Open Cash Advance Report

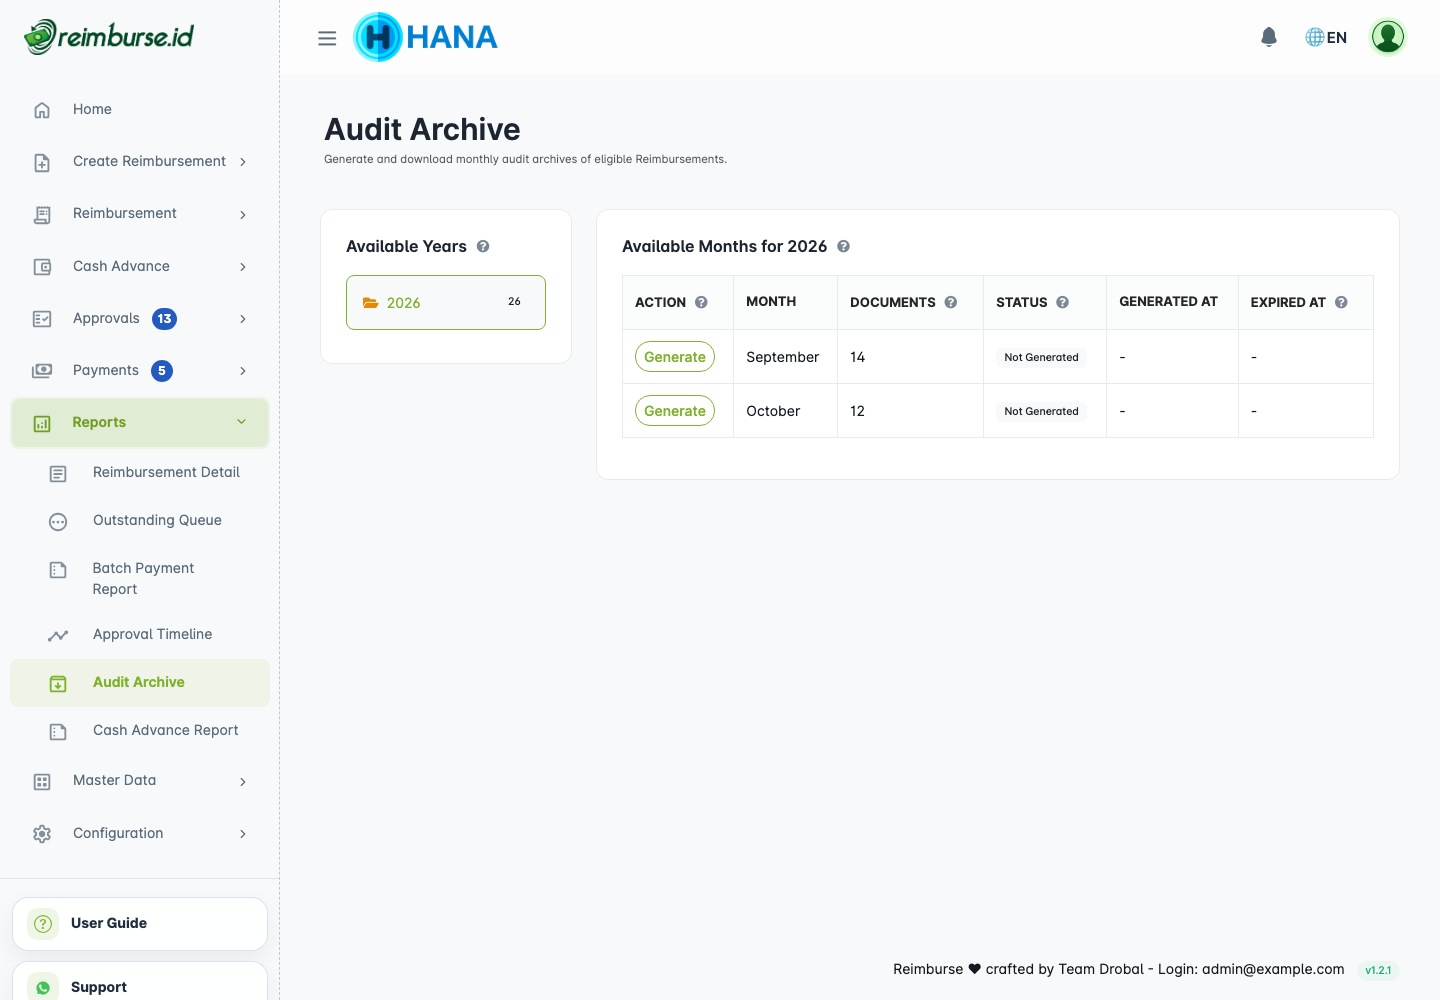(x=140, y=731)
